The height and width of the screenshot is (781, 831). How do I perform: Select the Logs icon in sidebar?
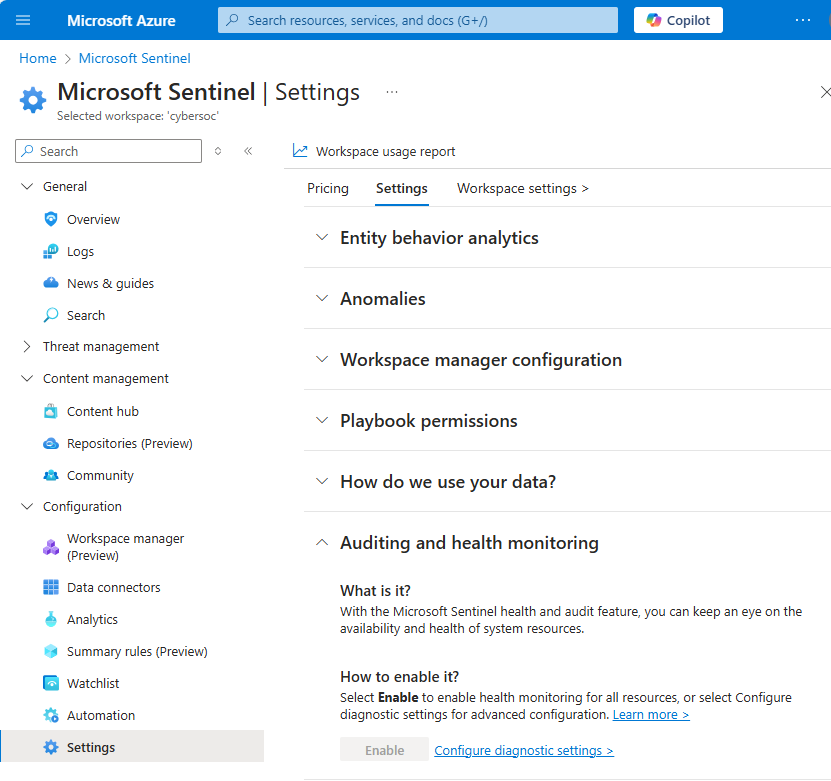(50, 251)
